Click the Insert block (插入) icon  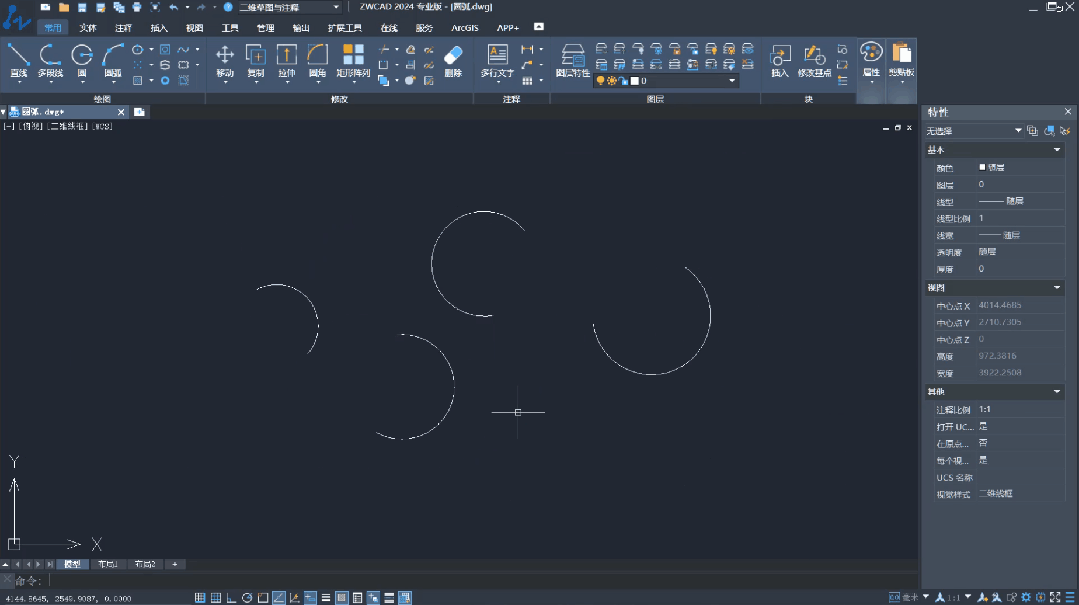click(780, 59)
